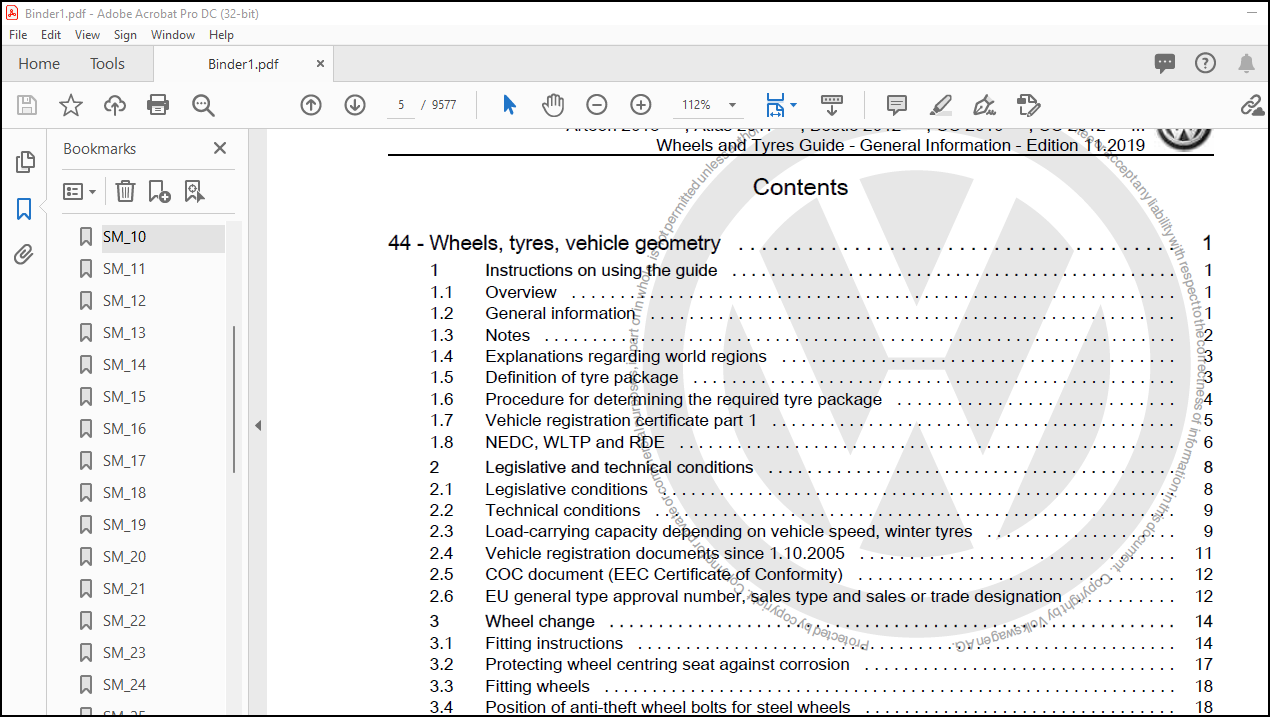1270x717 pixels.
Task: Select the SM_10 bookmark
Action: [124, 237]
